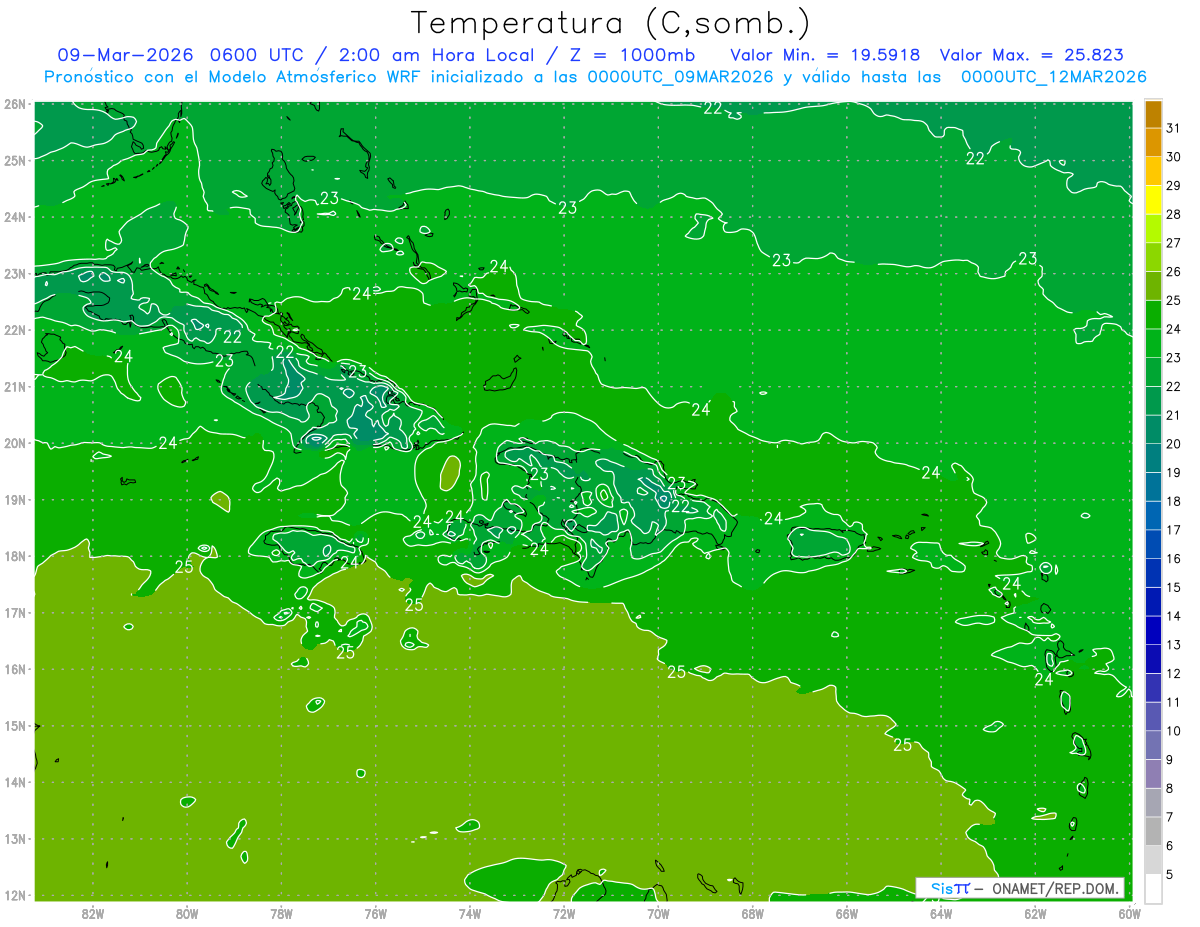The image size is (1200, 927).
Task: Click the longitude label "64W"
Action: (941, 913)
